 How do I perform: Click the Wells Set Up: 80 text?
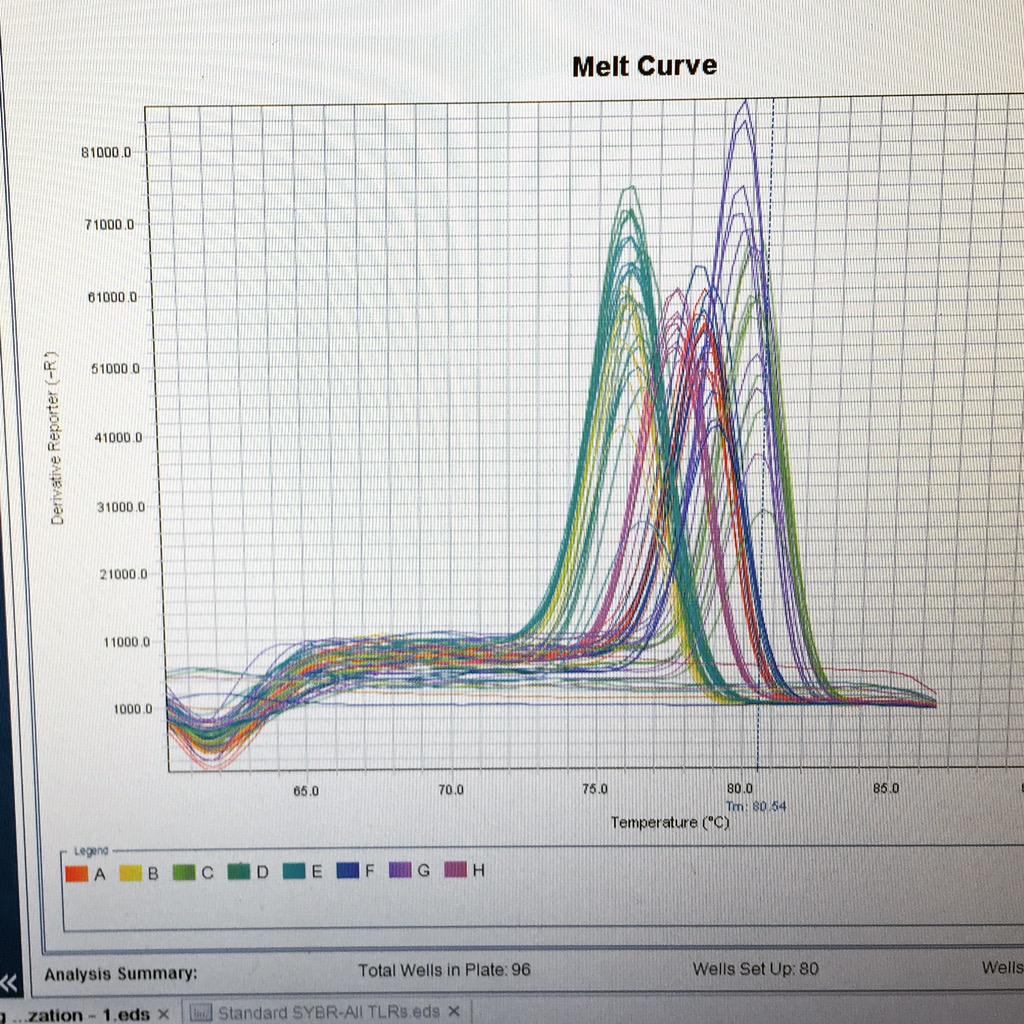coord(756,968)
